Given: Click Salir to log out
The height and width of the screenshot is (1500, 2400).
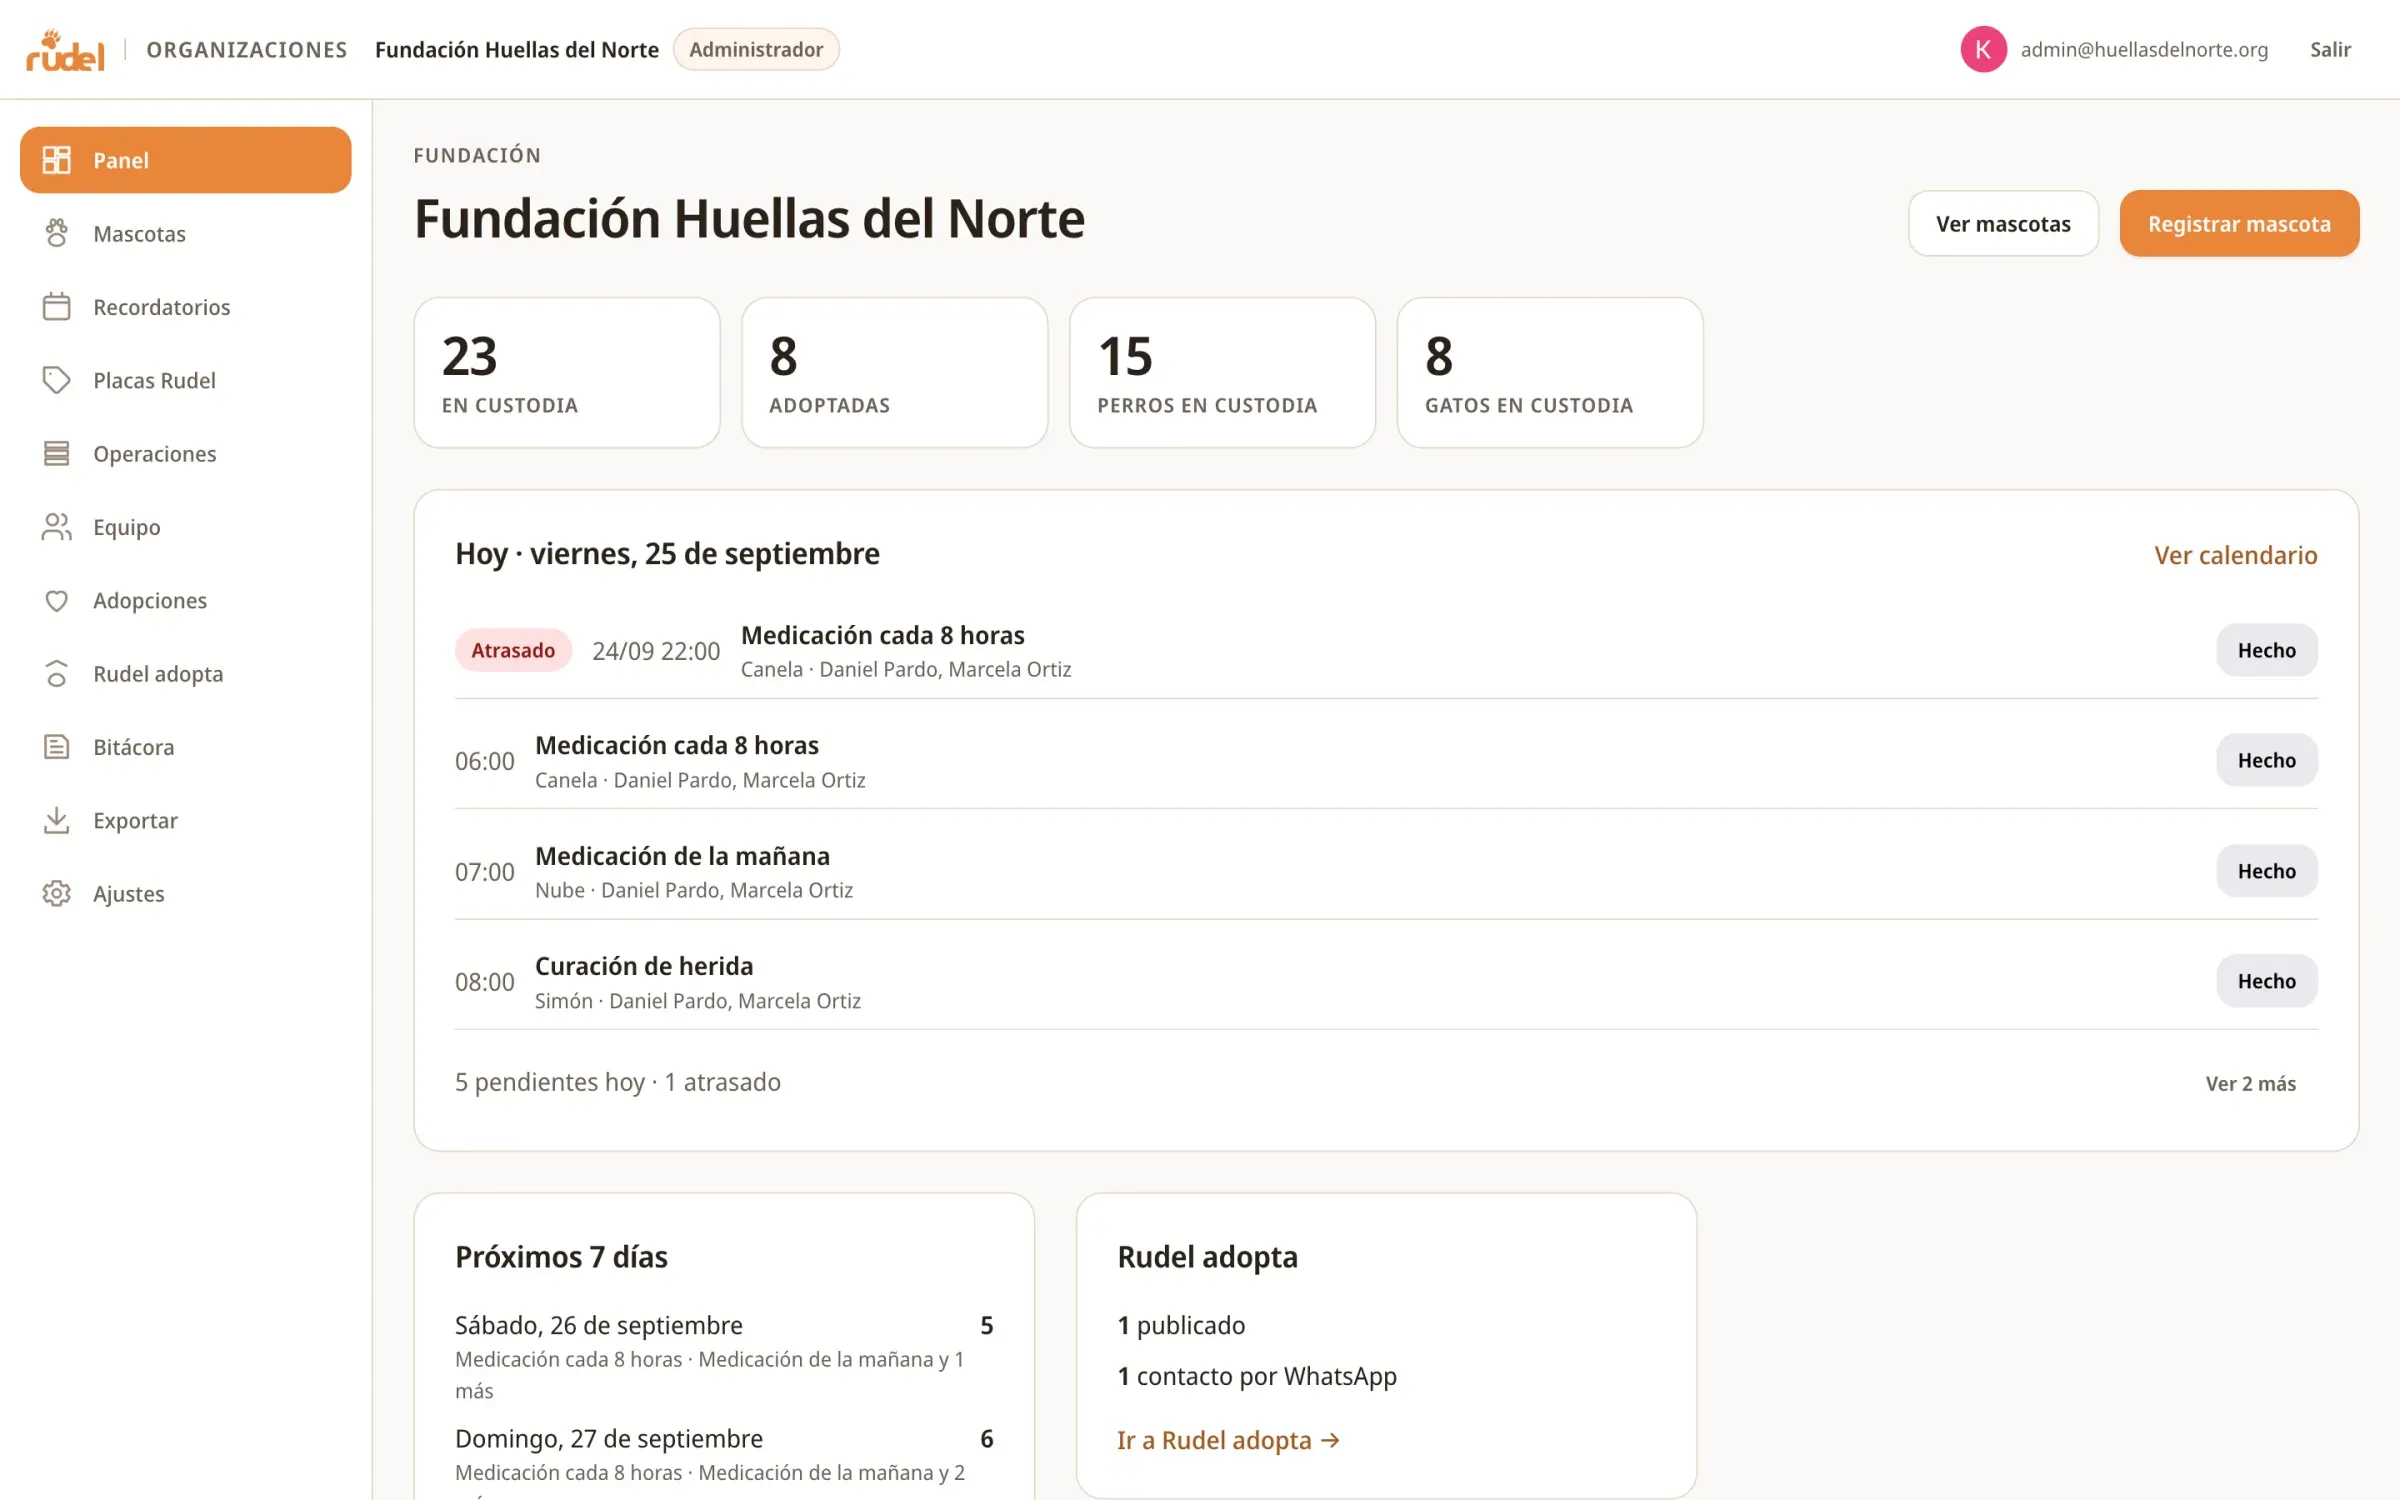Looking at the screenshot, I should pyautogui.click(x=2330, y=49).
